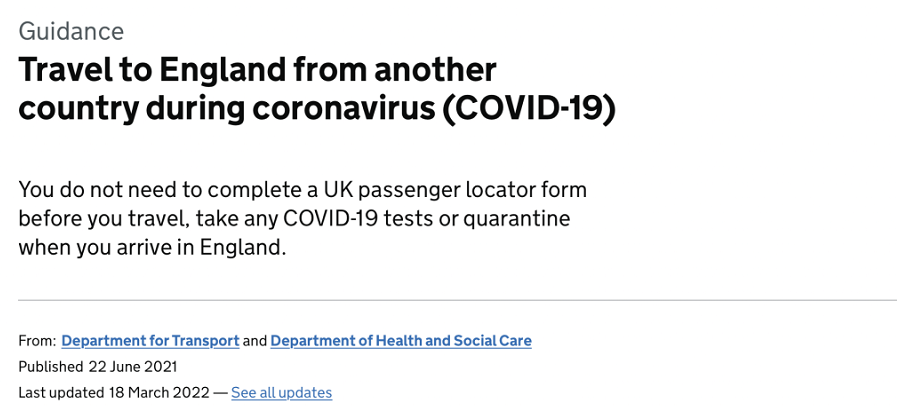Click the date 22 June 2021
This screenshot has height=408, width=897.
[133, 366]
